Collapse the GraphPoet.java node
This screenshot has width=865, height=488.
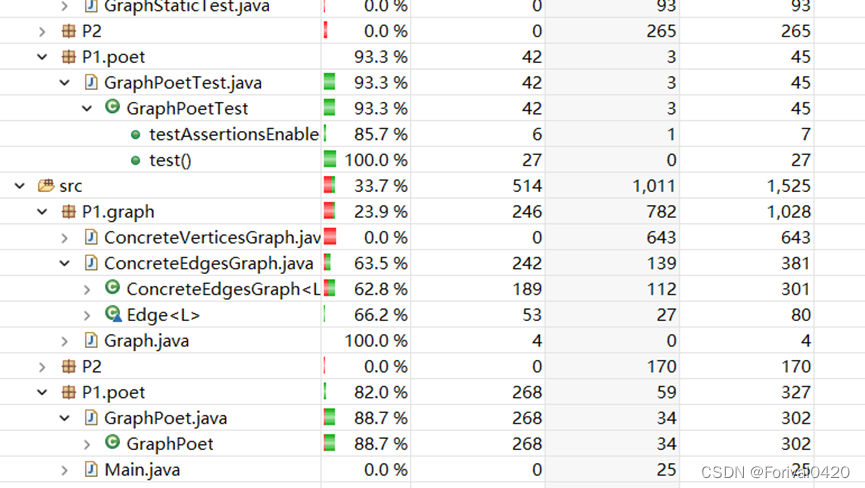pyautogui.click(x=65, y=419)
